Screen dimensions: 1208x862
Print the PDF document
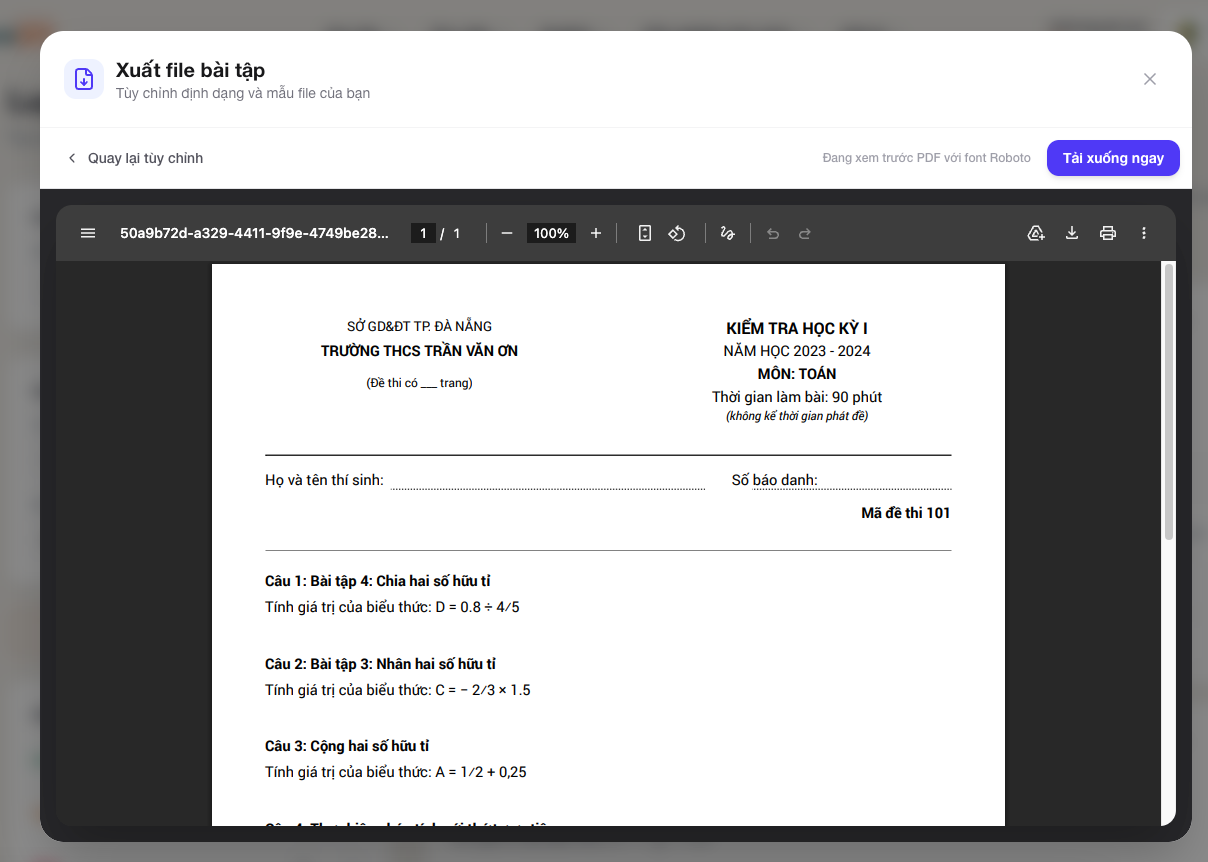click(x=1108, y=233)
